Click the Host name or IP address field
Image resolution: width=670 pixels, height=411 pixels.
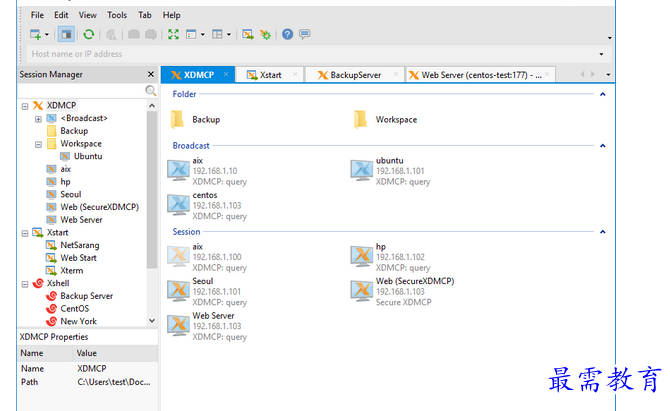pyautogui.click(x=312, y=54)
